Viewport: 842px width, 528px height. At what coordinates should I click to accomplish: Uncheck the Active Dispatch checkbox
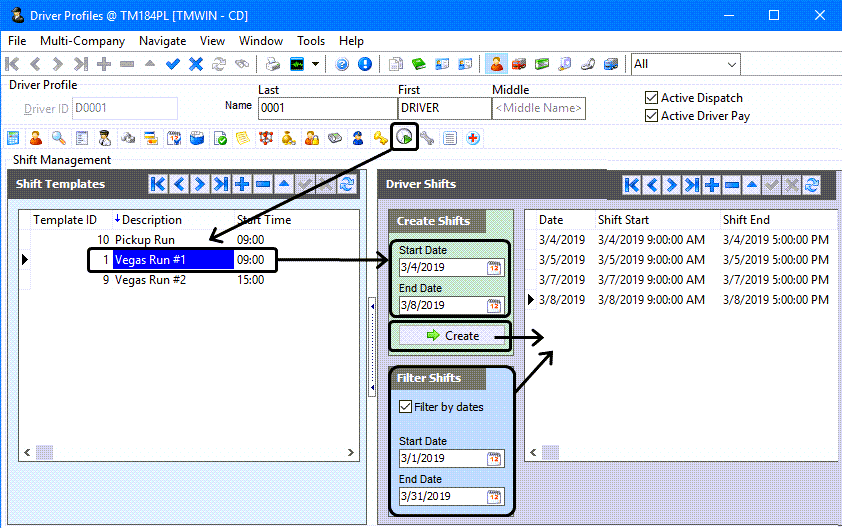pos(651,98)
